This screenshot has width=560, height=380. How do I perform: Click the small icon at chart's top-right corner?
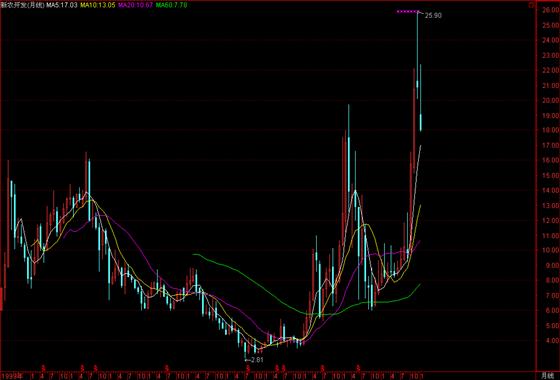[x=531, y=5]
